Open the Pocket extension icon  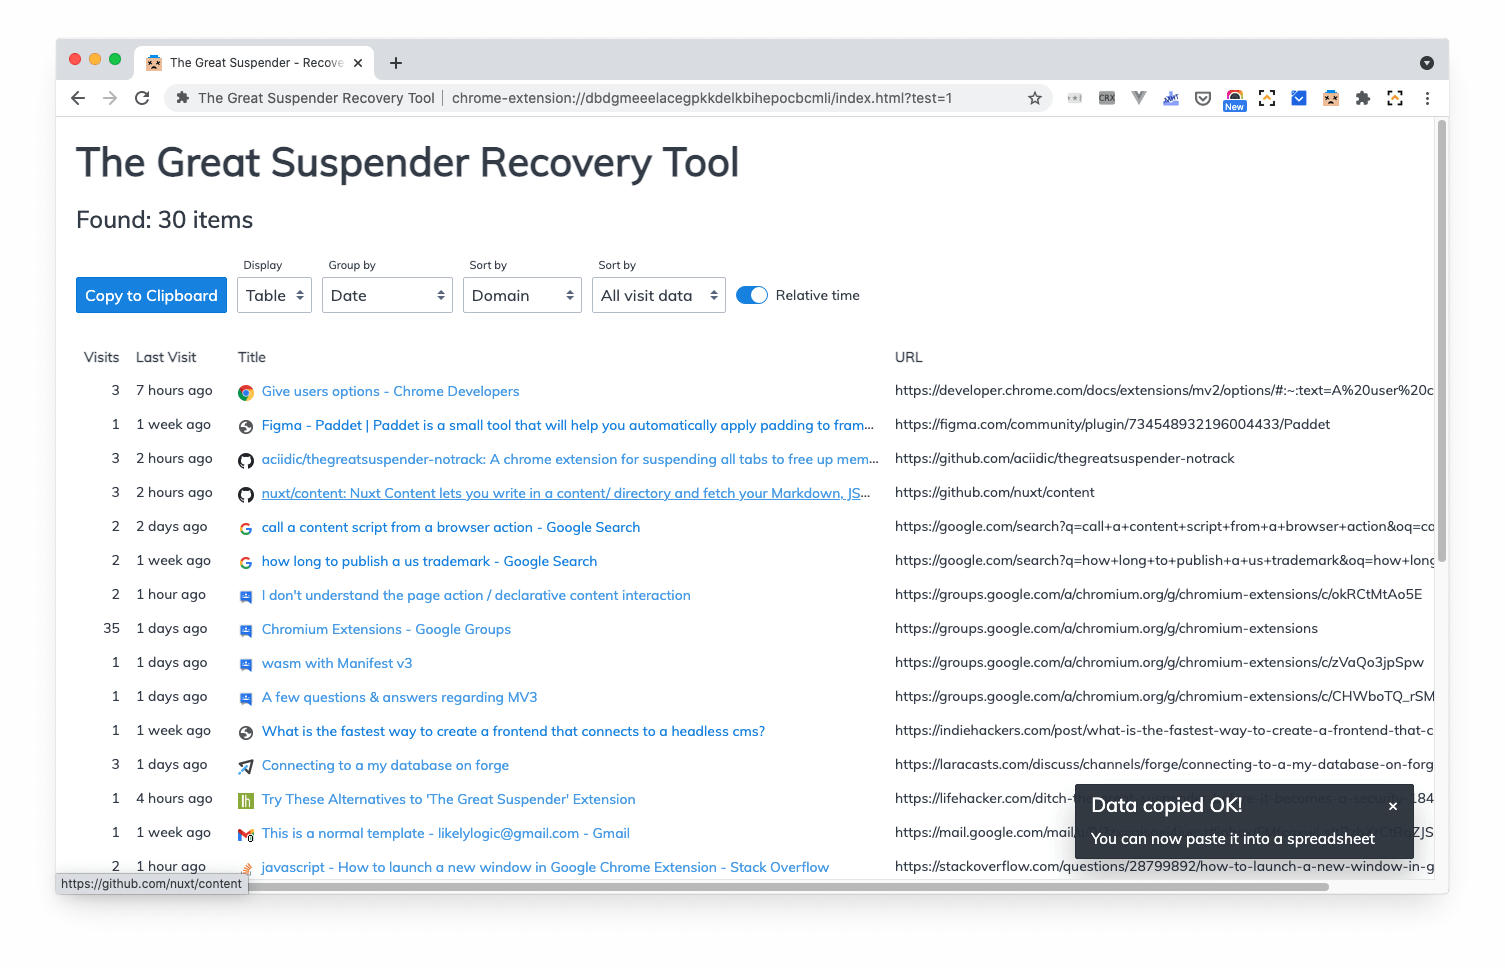[1203, 98]
